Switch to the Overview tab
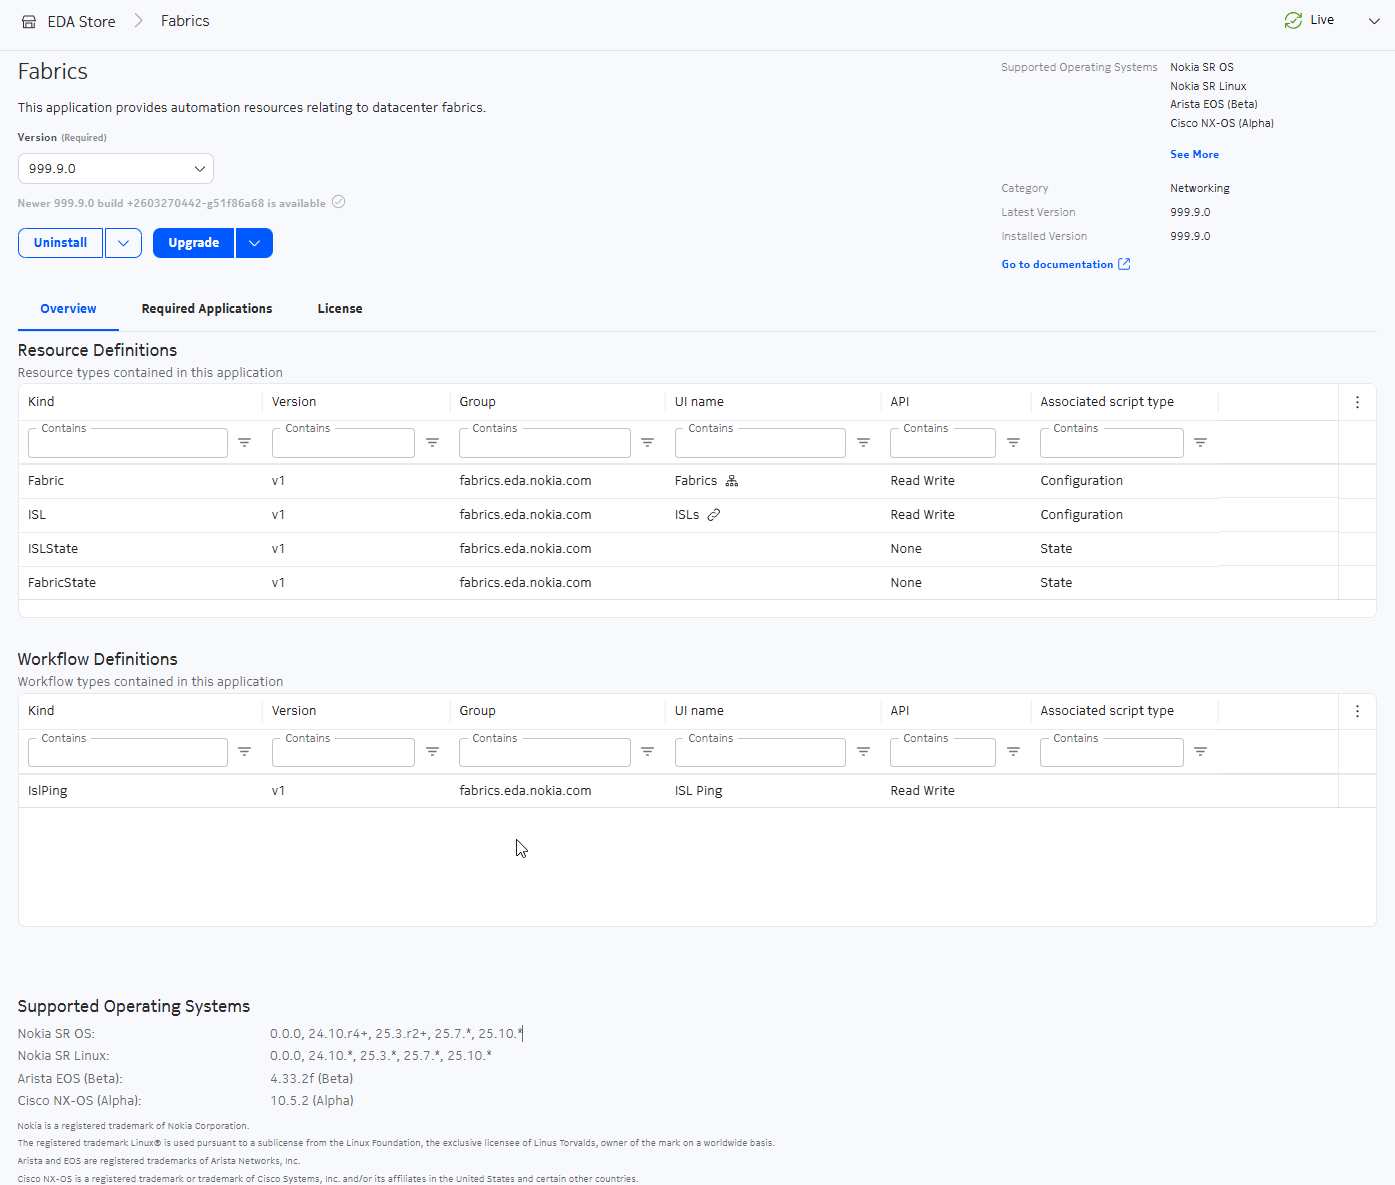 (x=68, y=309)
